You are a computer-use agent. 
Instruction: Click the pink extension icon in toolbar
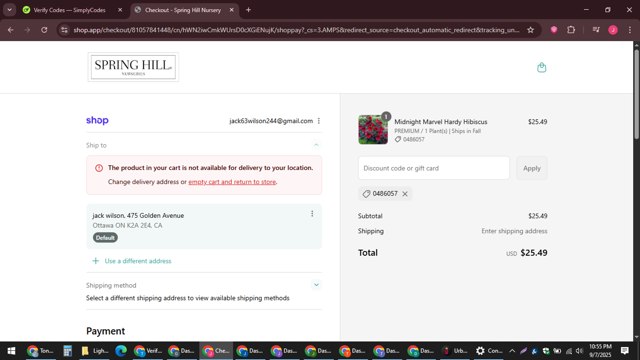click(x=554, y=30)
